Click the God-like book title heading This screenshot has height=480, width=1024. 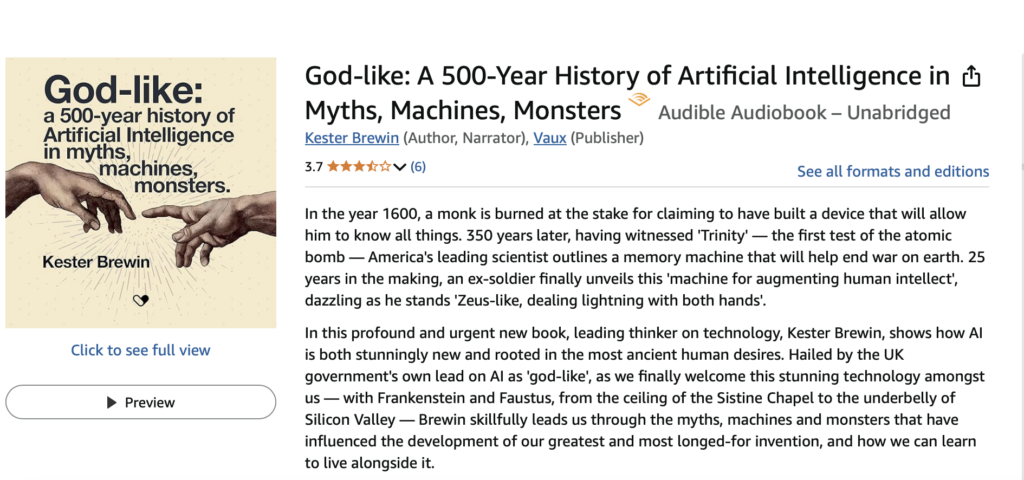pyautogui.click(x=627, y=93)
